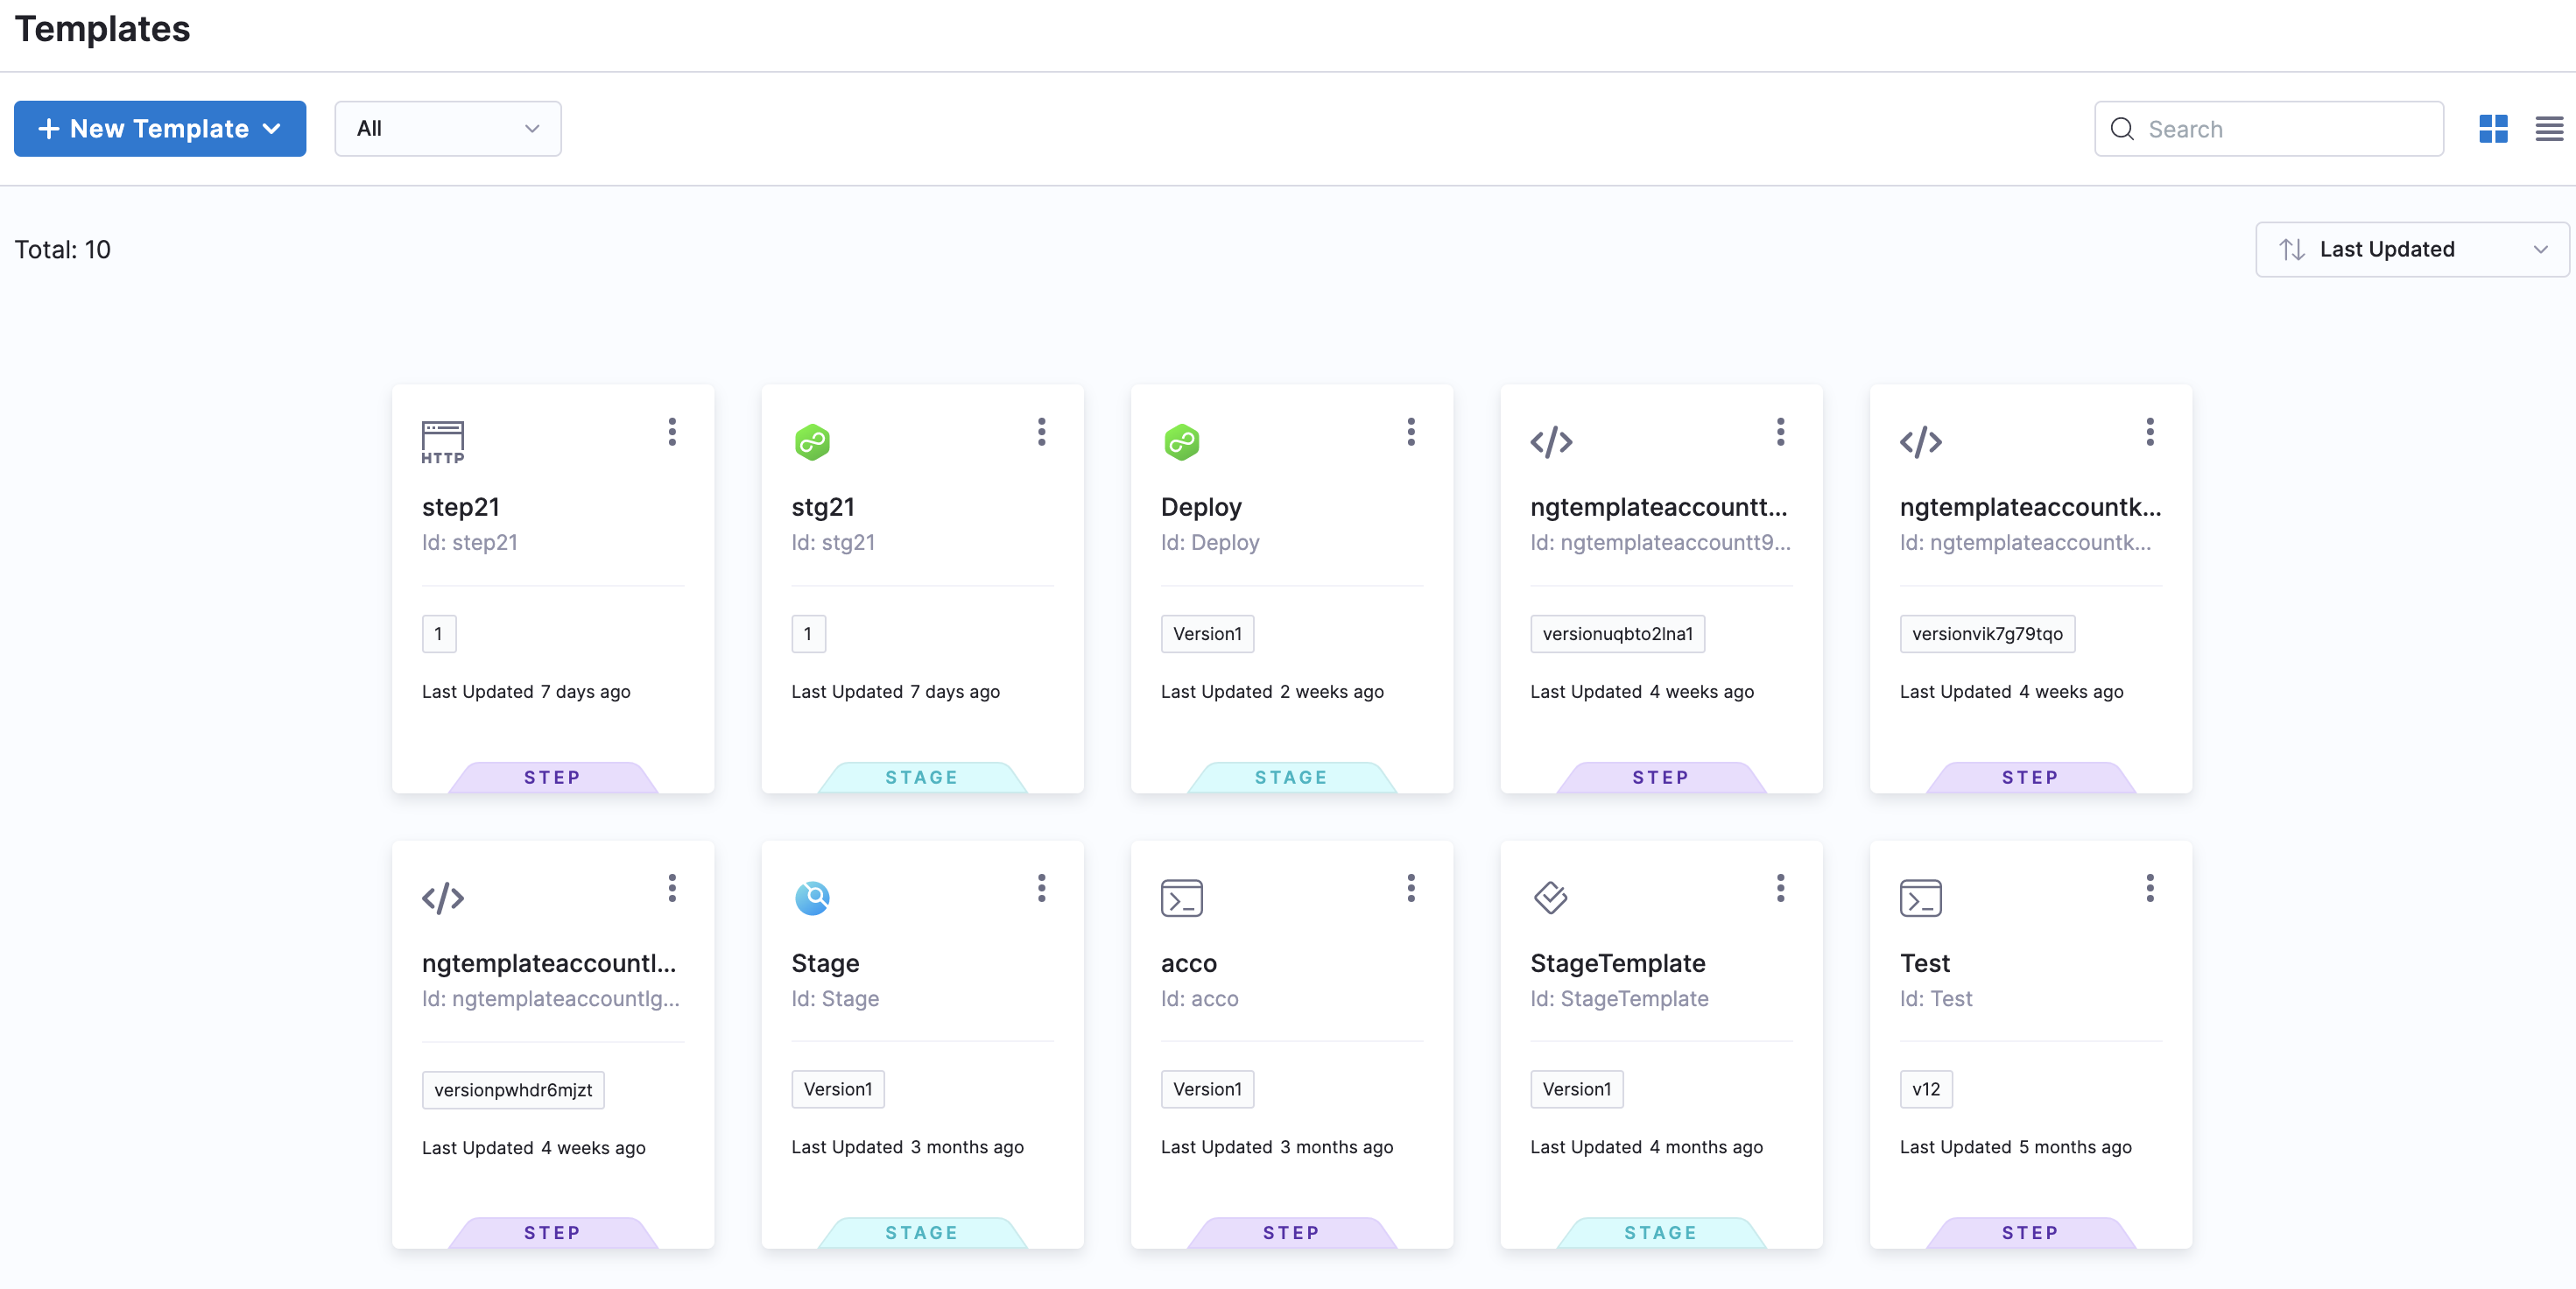
Task: Open the New Template dropdown button
Action: coord(160,129)
